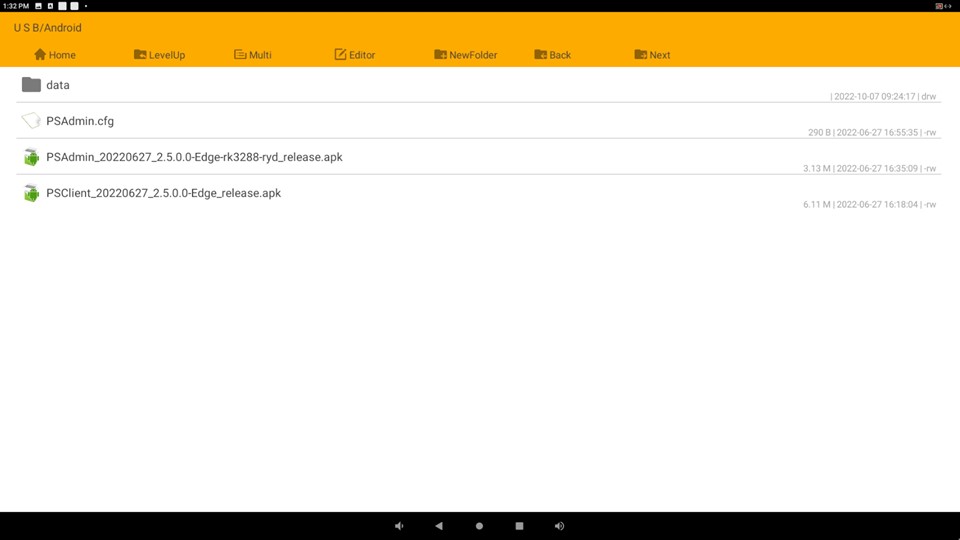Select PSClient Edge release APK file

[x=163, y=194]
